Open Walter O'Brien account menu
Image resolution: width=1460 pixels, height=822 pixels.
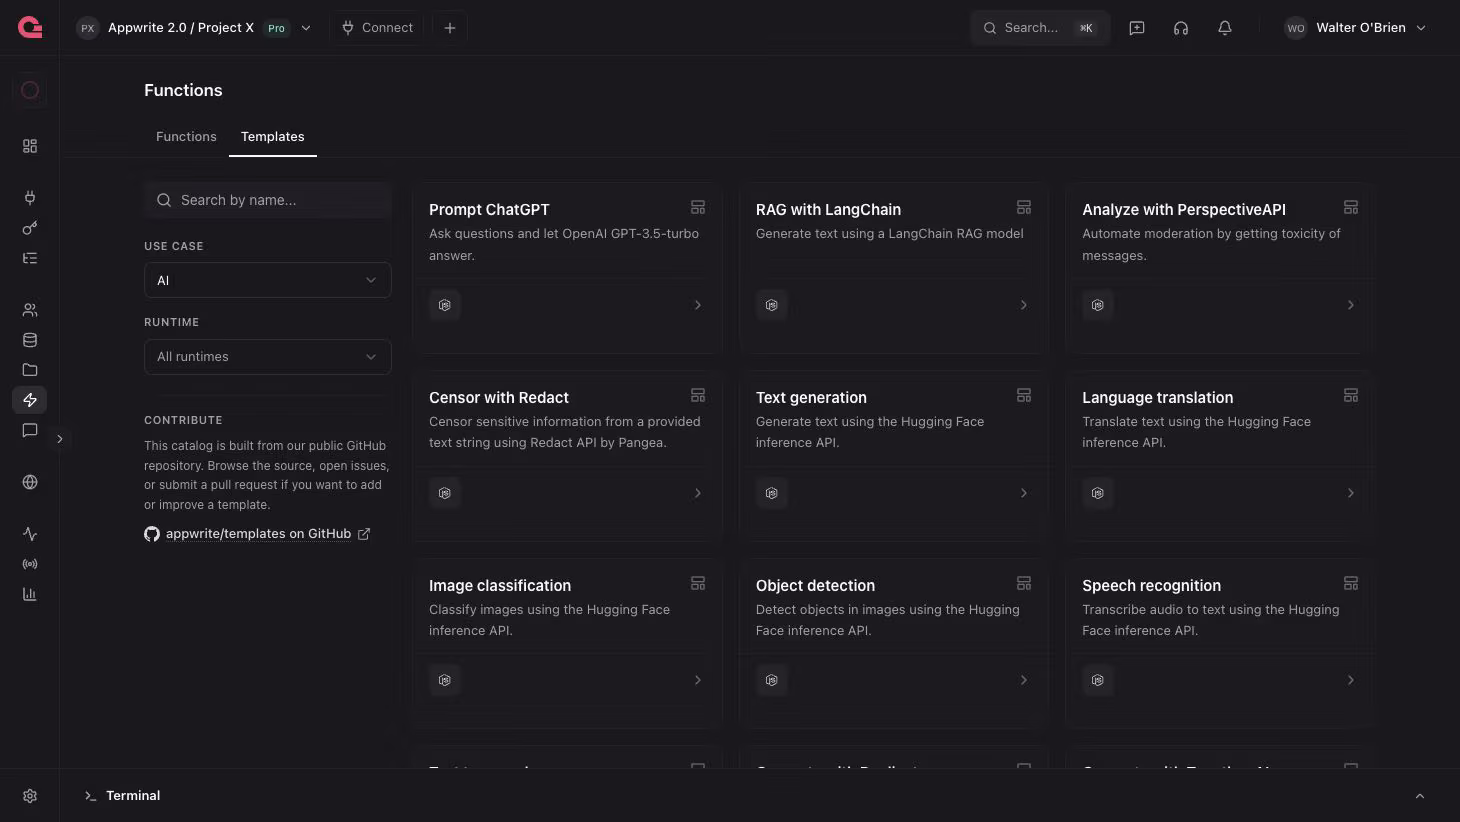(x=1356, y=28)
